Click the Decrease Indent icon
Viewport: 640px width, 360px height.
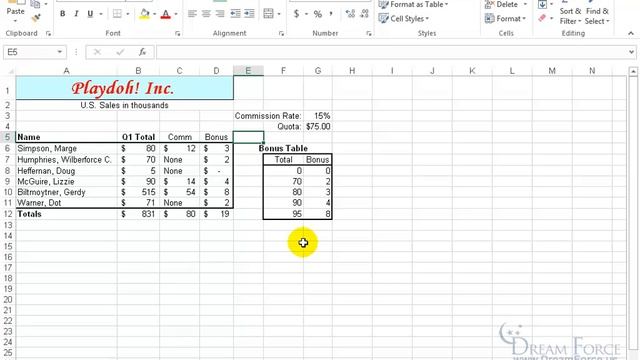[236, 14]
